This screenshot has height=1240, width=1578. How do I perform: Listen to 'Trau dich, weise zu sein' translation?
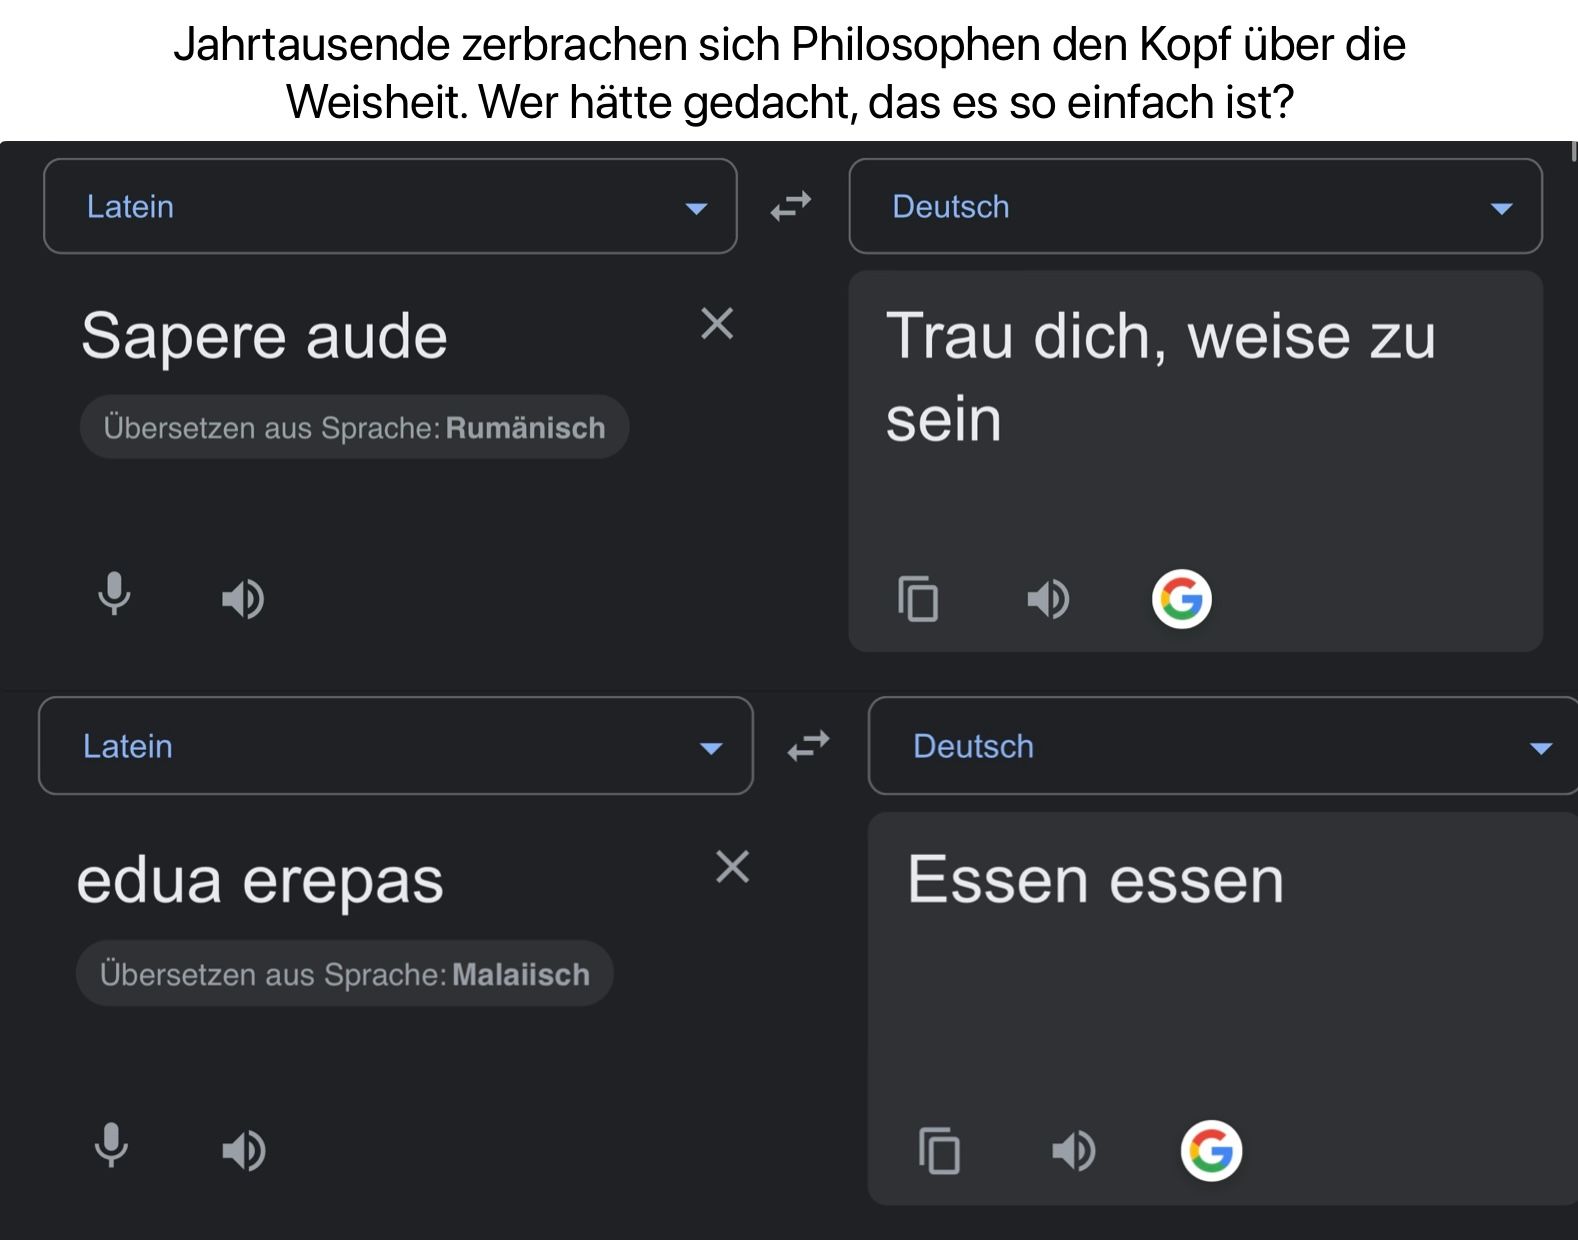click(1048, 599)
